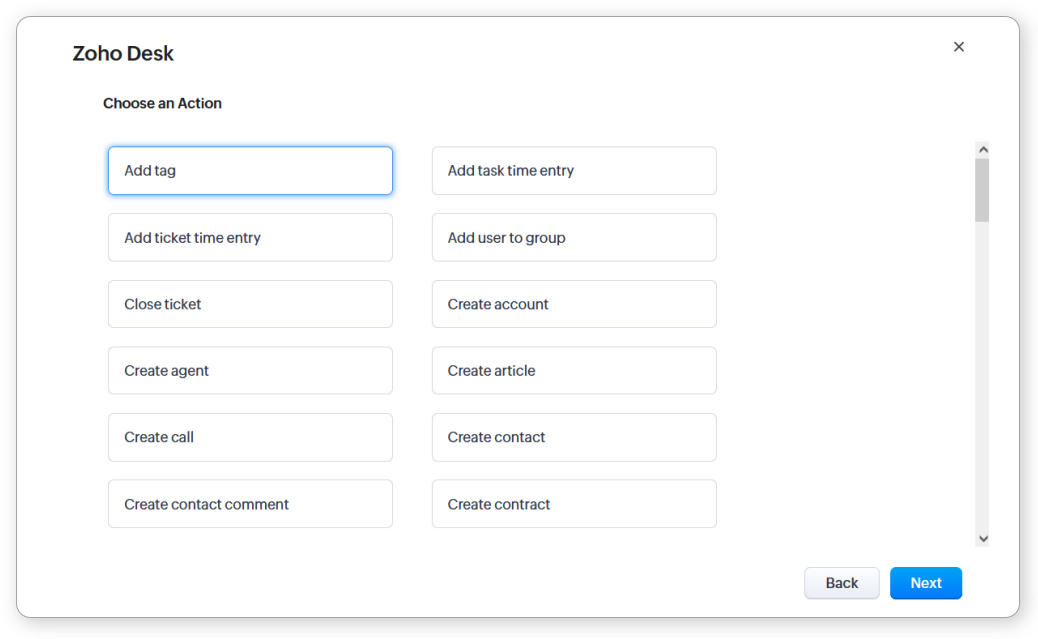The image size is (1038, 639).
Task: Click the action list scrollbar thumb
Action: (982, 190)
